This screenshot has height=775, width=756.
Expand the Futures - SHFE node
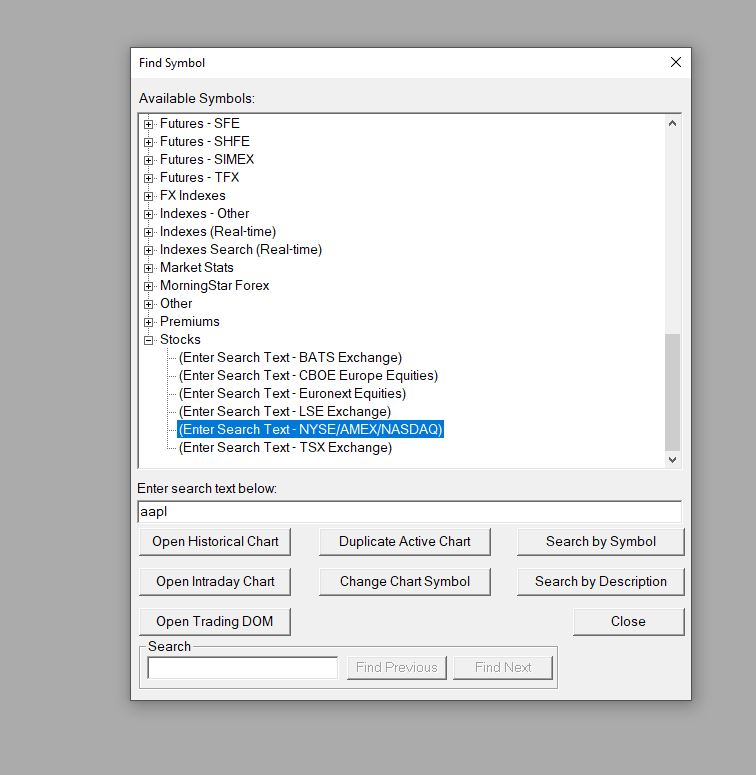(x=148, y=142)
